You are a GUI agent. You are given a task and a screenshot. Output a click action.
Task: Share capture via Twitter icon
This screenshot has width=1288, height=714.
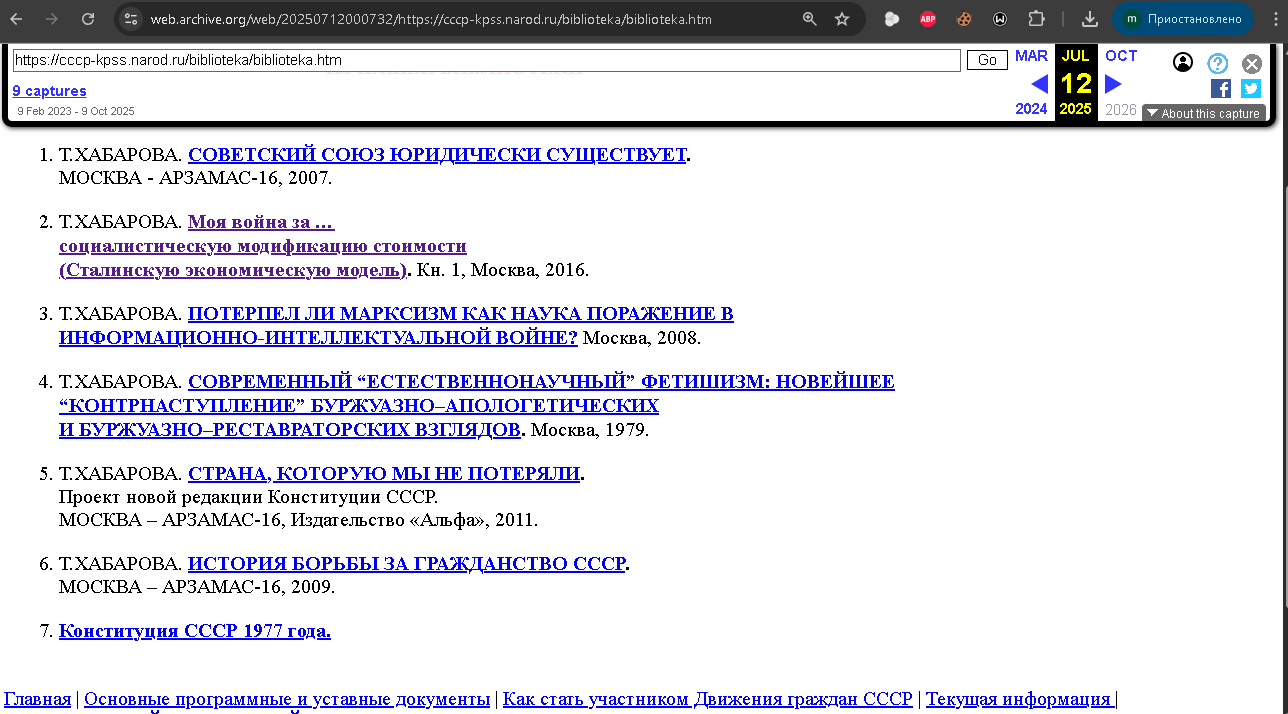click(x=1250, y=88)
